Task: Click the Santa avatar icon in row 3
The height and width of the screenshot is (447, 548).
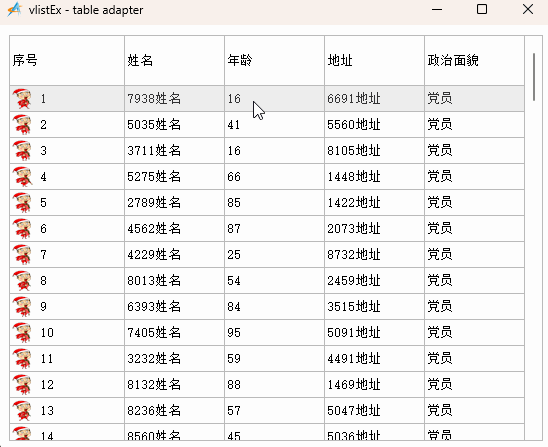Action: tap(22, 151)
